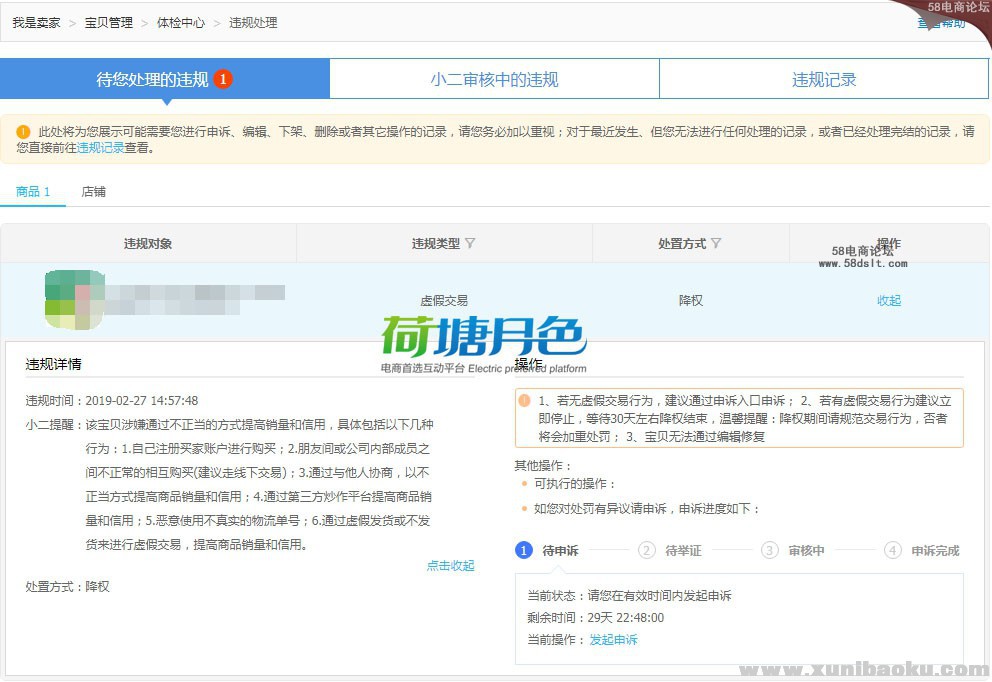Click the 发起申诉 link

coord(612,639)
